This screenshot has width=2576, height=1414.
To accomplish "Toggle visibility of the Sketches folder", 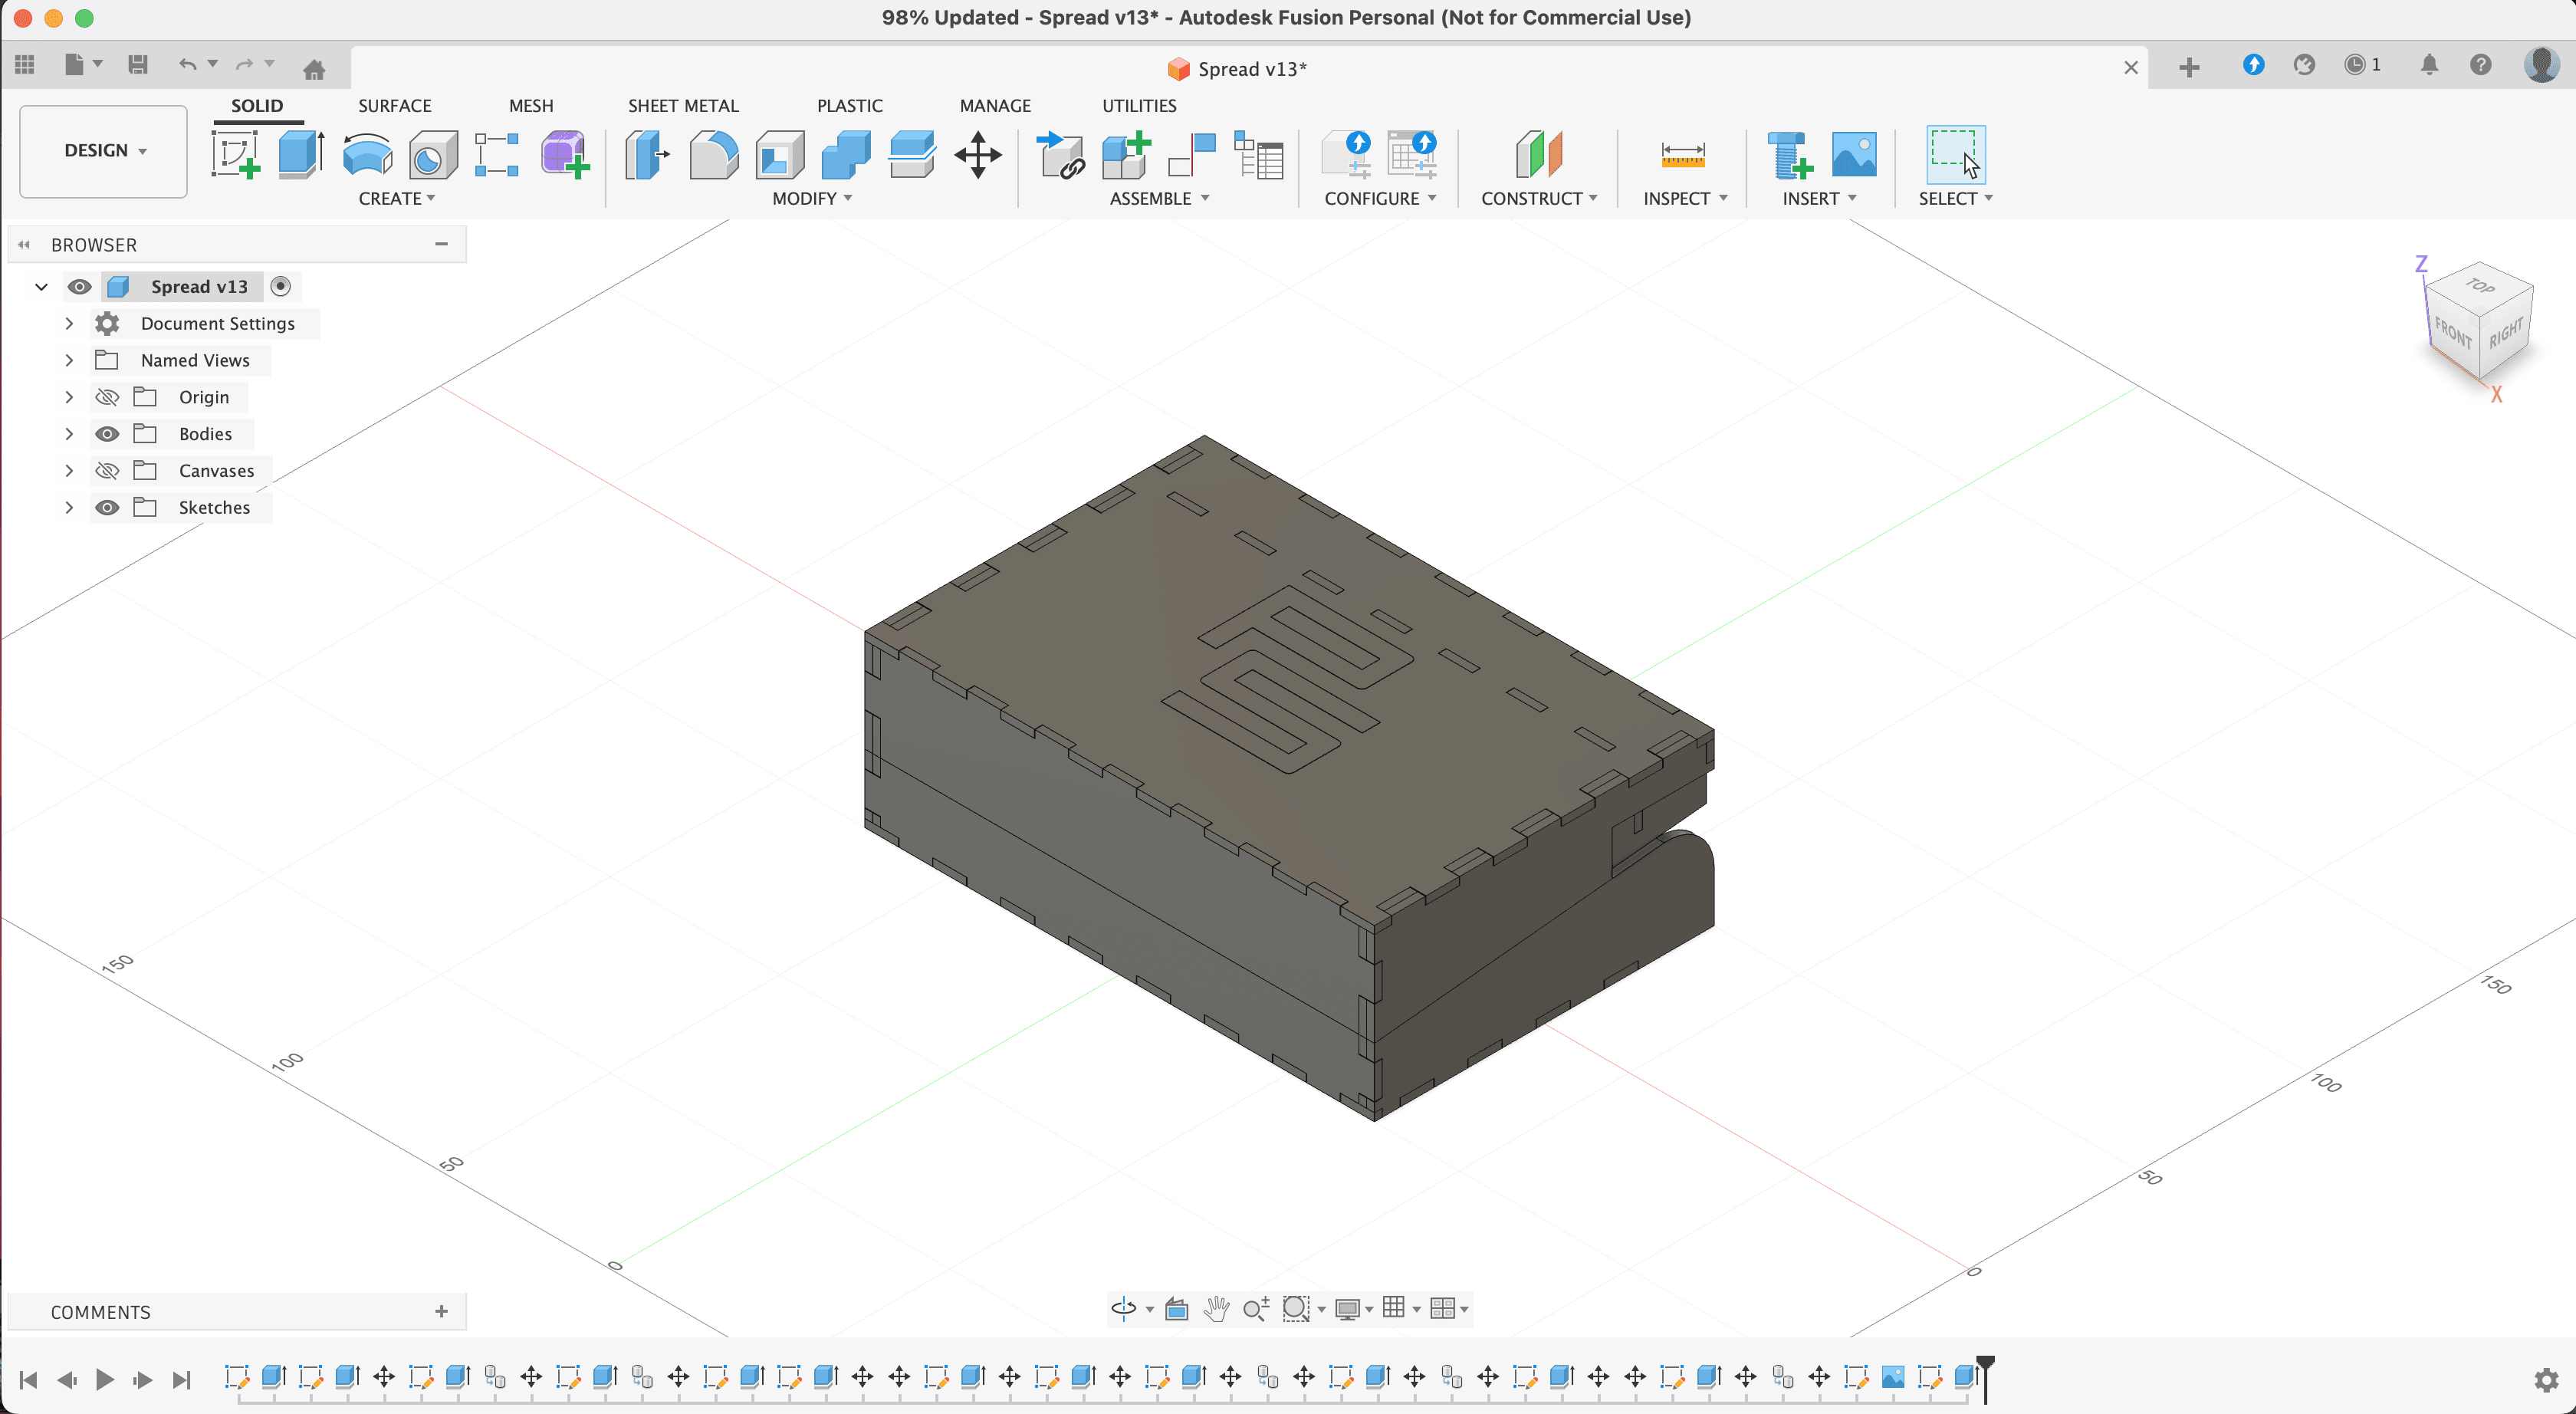I will pos(107,508).
